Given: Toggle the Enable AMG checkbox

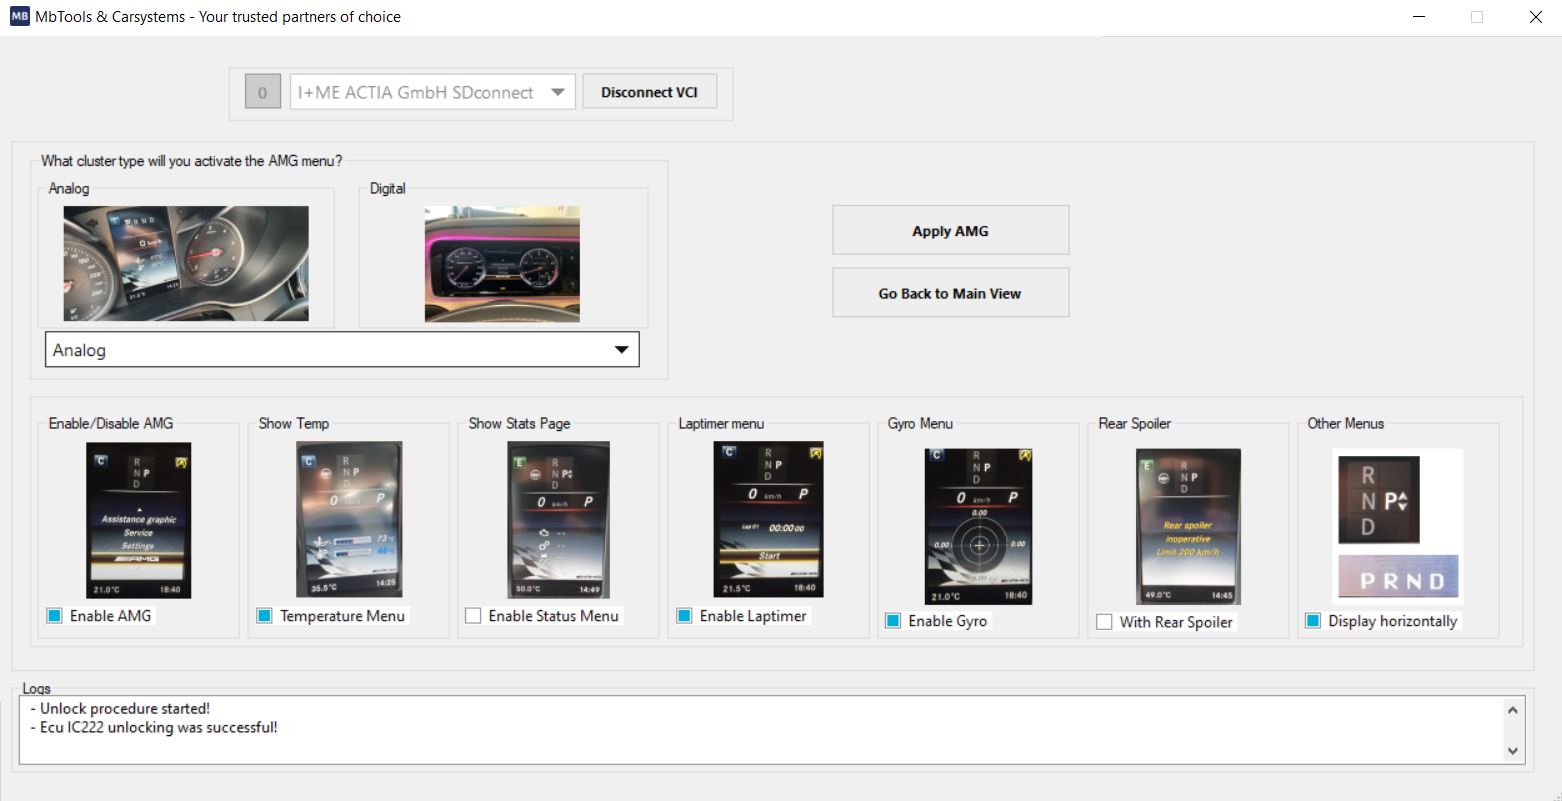Looking at the screenshot, I should (55, 615).
